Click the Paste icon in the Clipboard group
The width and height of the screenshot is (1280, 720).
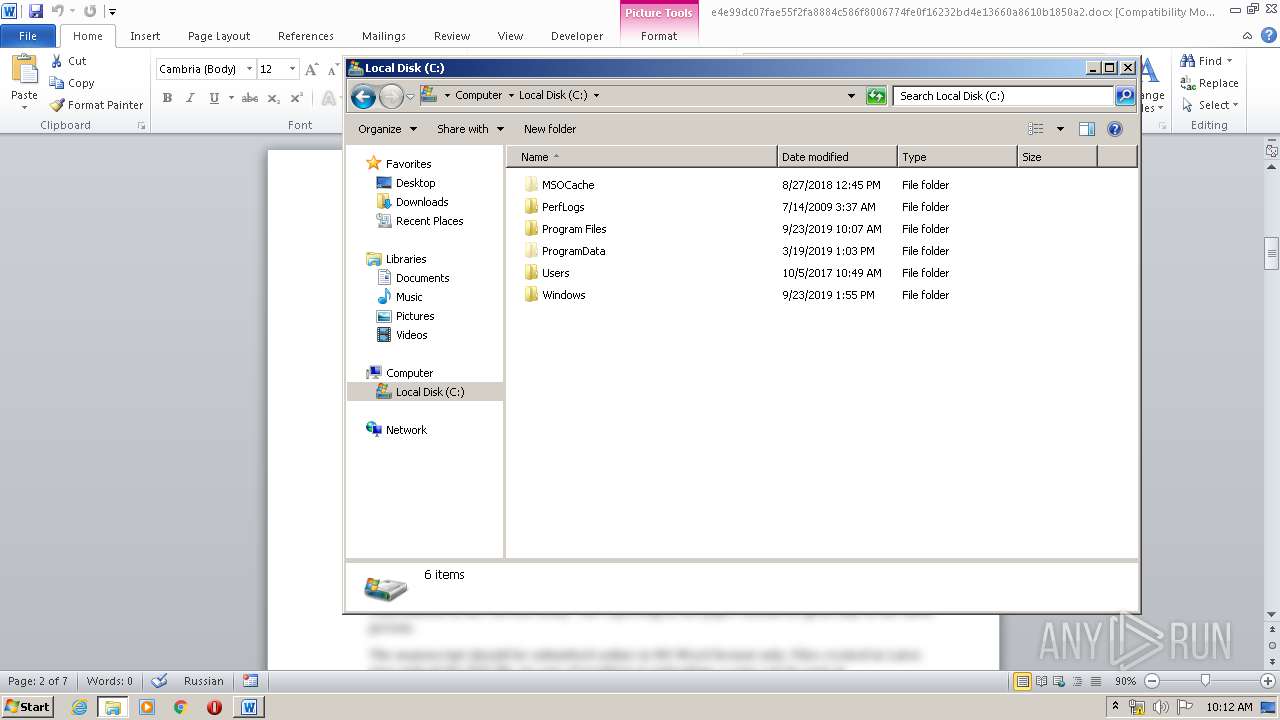click(x=24, y=70)
